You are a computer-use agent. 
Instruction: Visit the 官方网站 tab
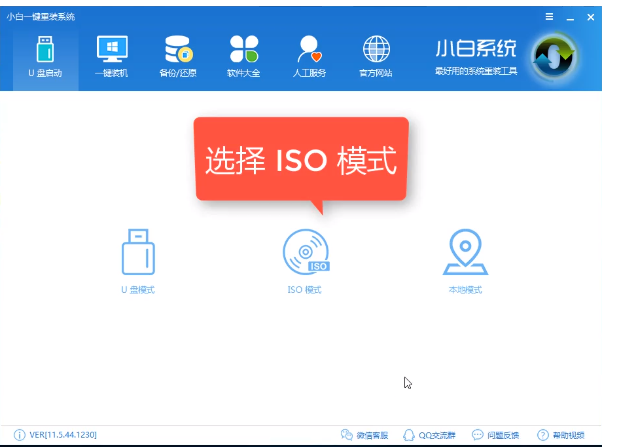pos(375,57)
